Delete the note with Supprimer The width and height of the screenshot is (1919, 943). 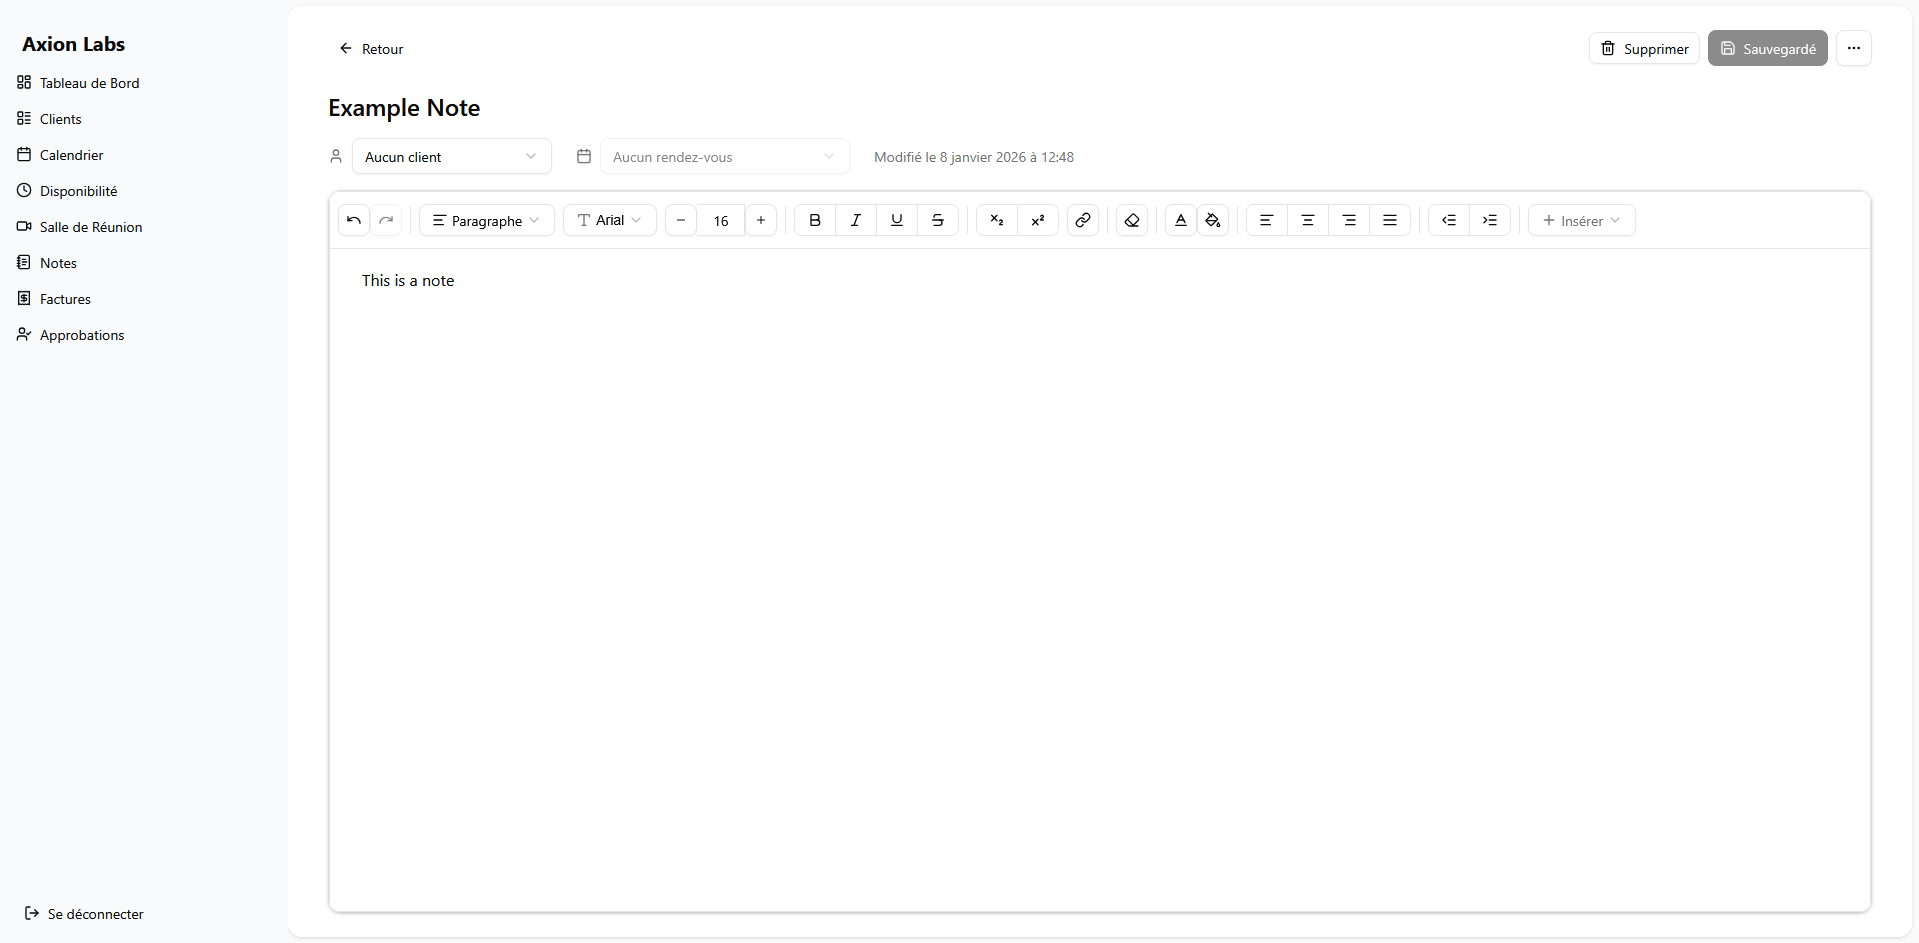1643,48
